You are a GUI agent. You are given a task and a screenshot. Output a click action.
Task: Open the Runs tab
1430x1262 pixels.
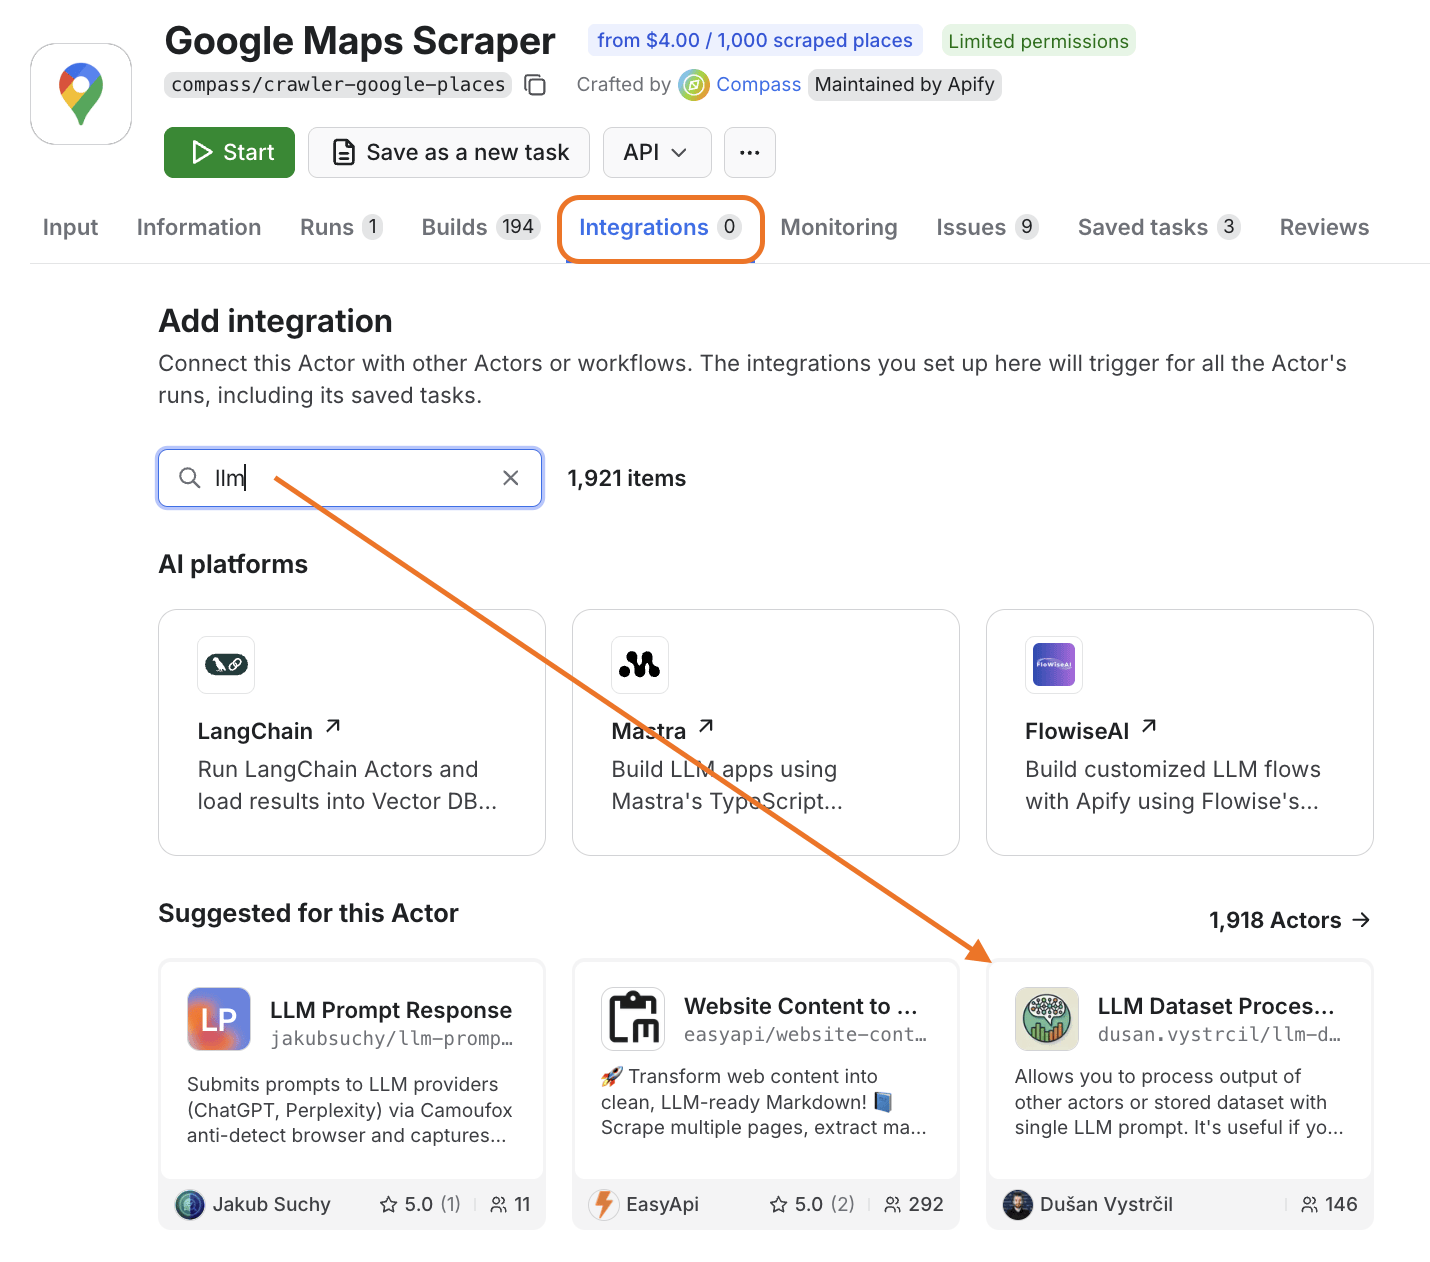341,228
